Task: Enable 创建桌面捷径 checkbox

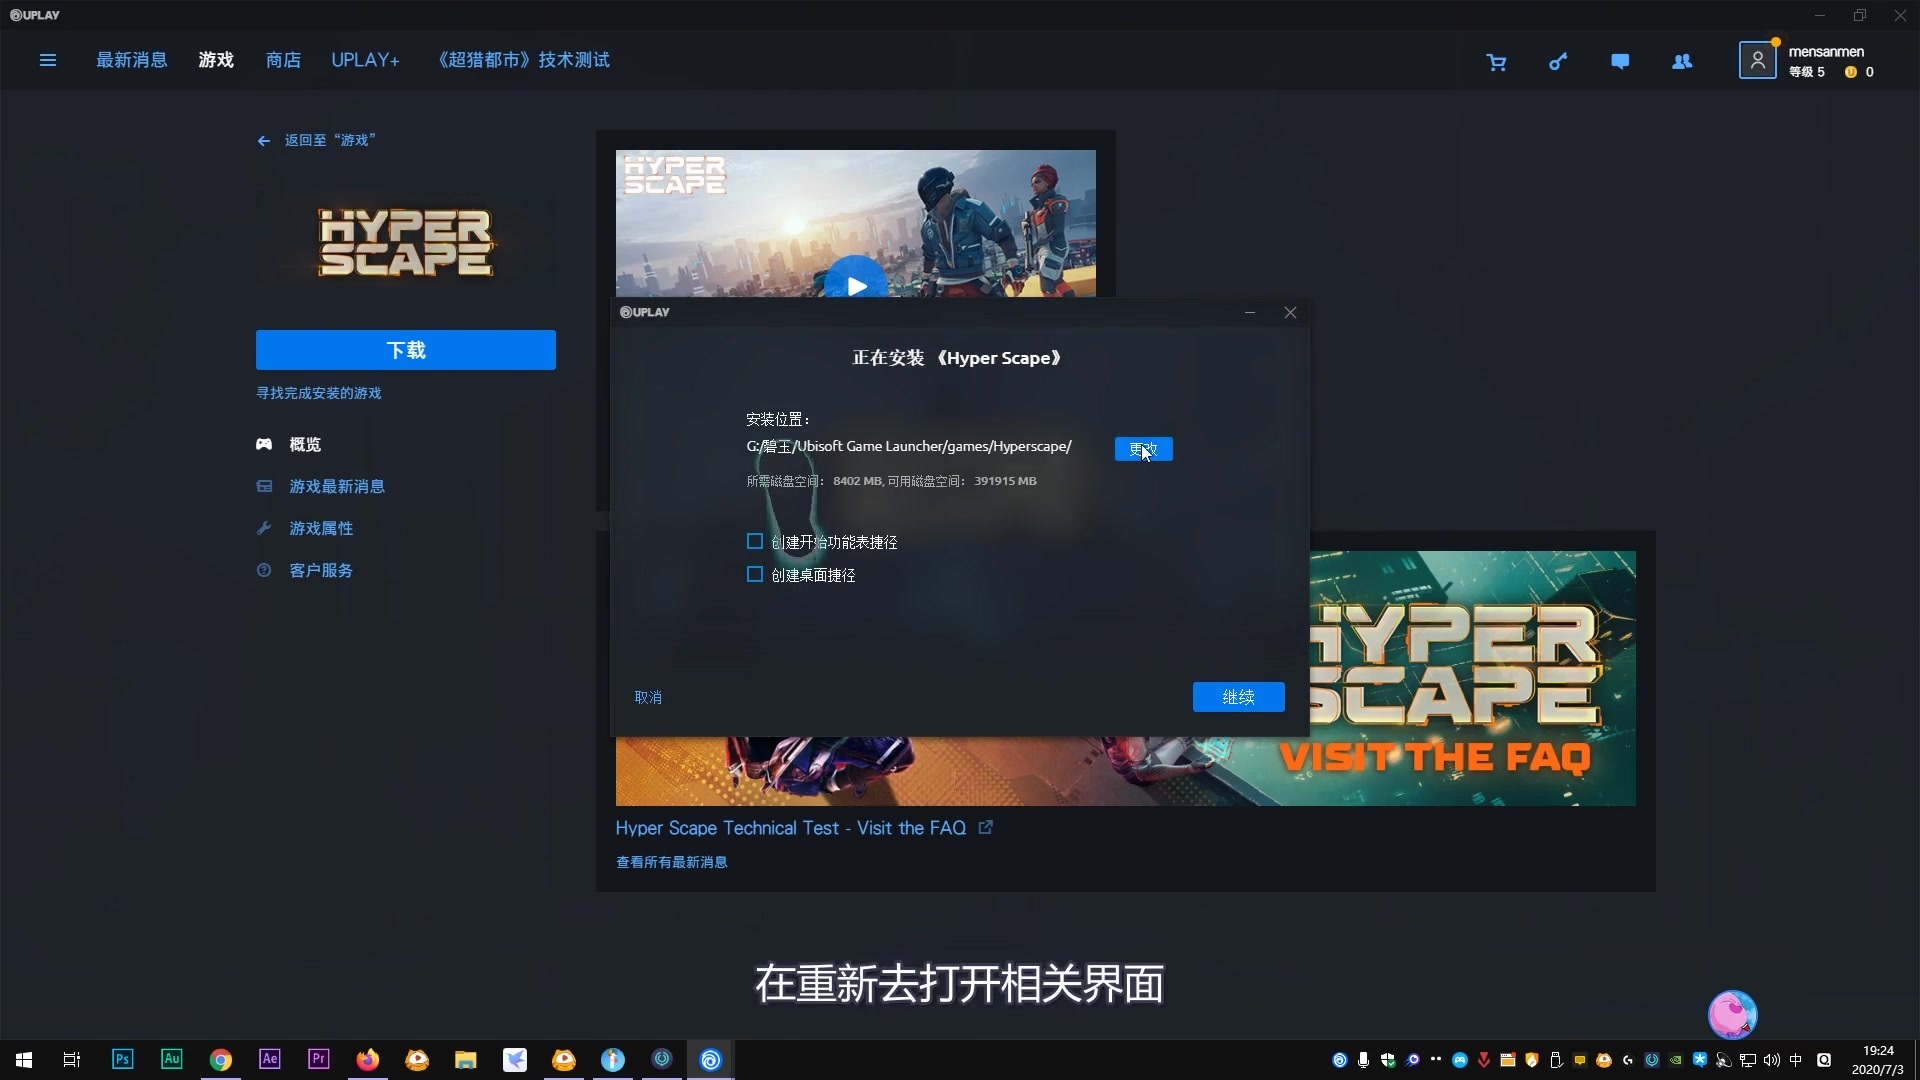Action: [x=754, y=574]
